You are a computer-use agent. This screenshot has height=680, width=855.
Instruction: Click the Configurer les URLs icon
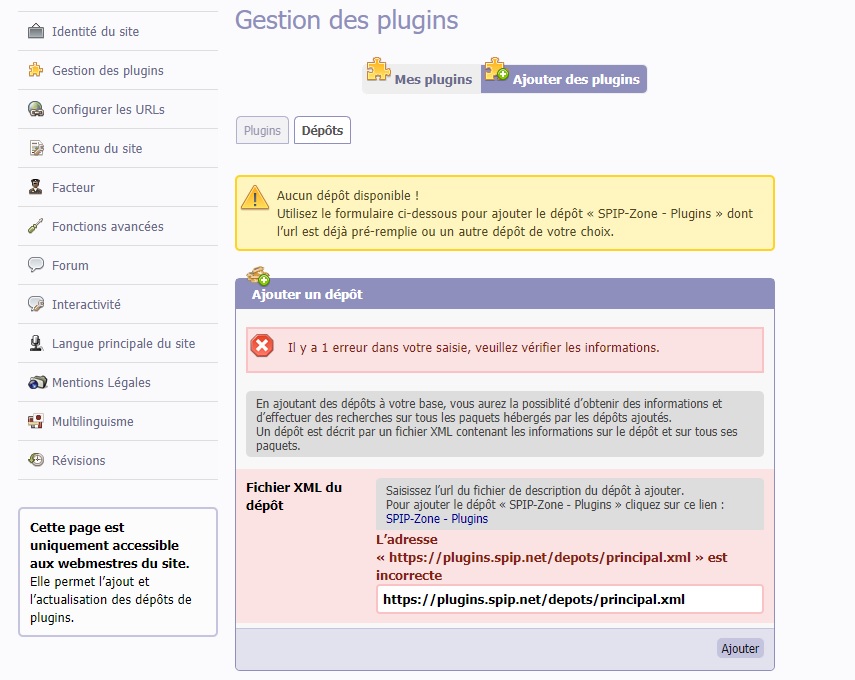(x=36, y=109)
